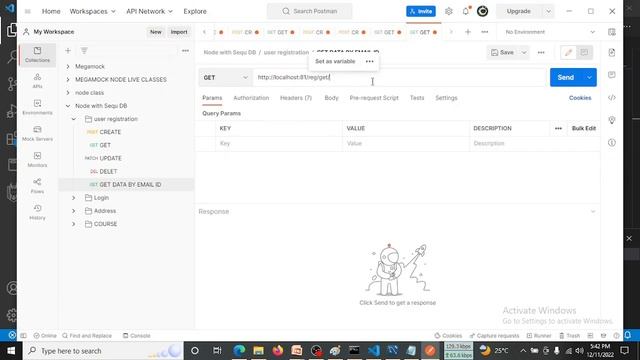Switch to the Pre-request Script tab
This screenshot has height=360, width=640.
point(374,98)
